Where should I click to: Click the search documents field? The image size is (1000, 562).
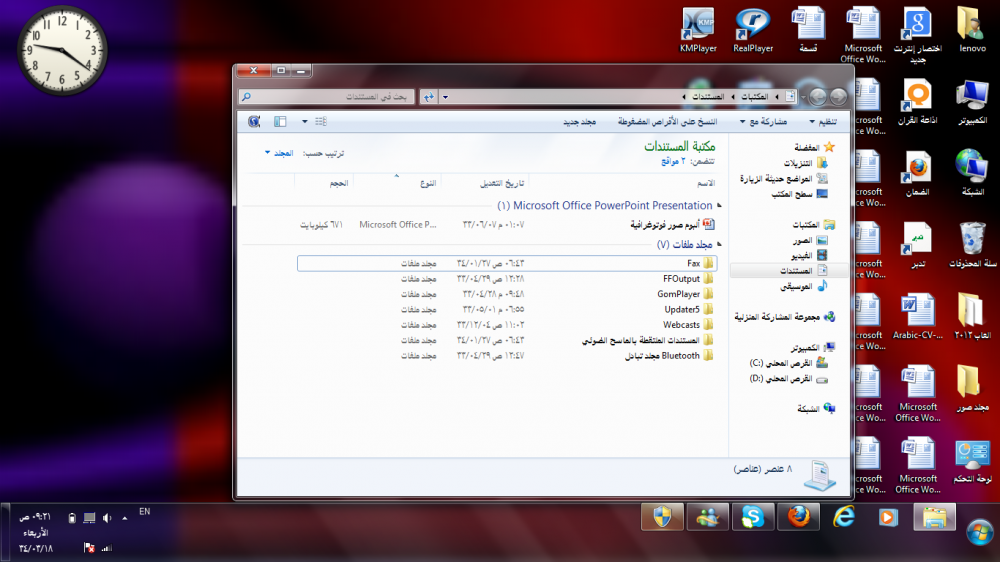coord(327,97)
